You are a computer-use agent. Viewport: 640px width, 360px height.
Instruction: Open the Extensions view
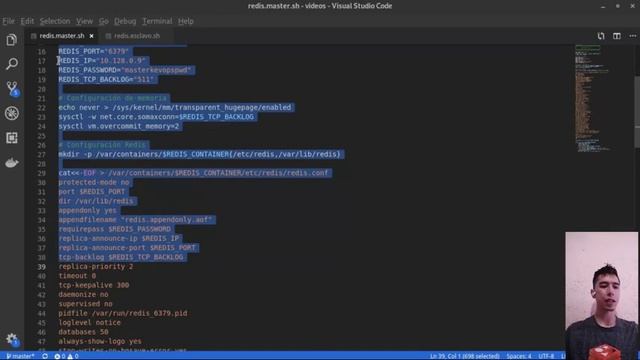12,138
